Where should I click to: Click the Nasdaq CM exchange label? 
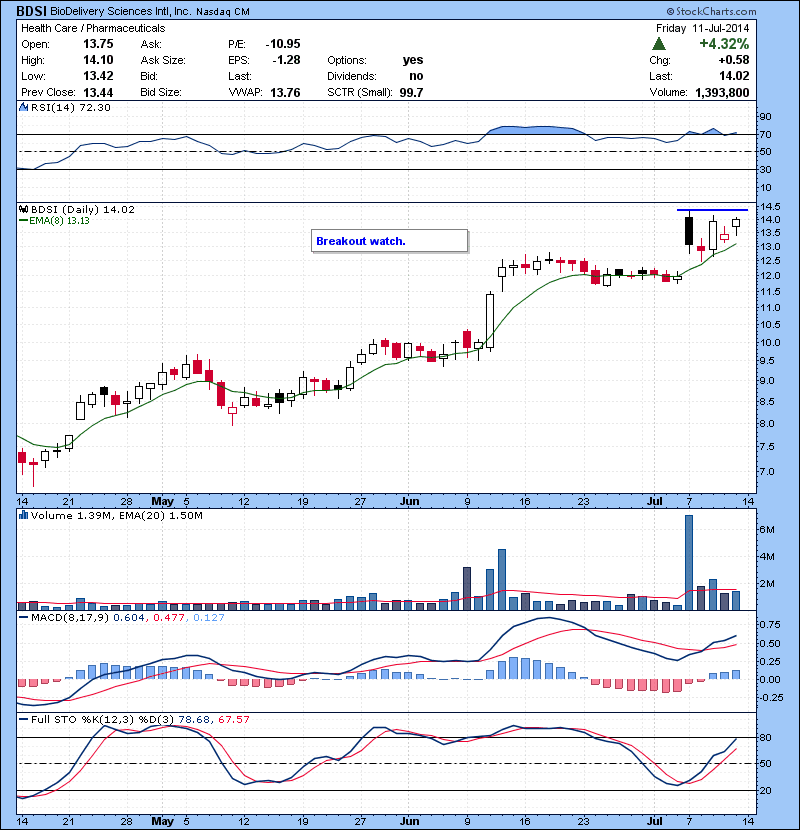(222, 12)
